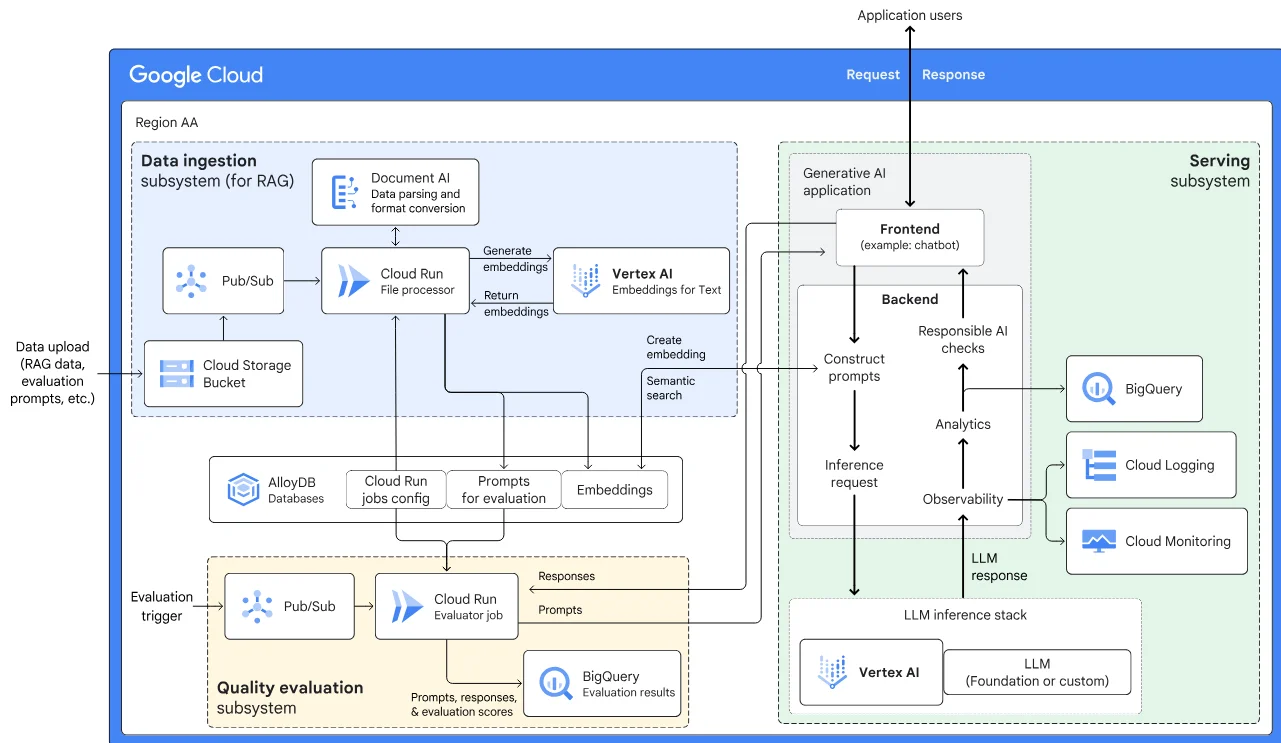1281x743 pixels.
Task: Click the BigQuery icon in Serving subsystem
Action: point(1099,388)
